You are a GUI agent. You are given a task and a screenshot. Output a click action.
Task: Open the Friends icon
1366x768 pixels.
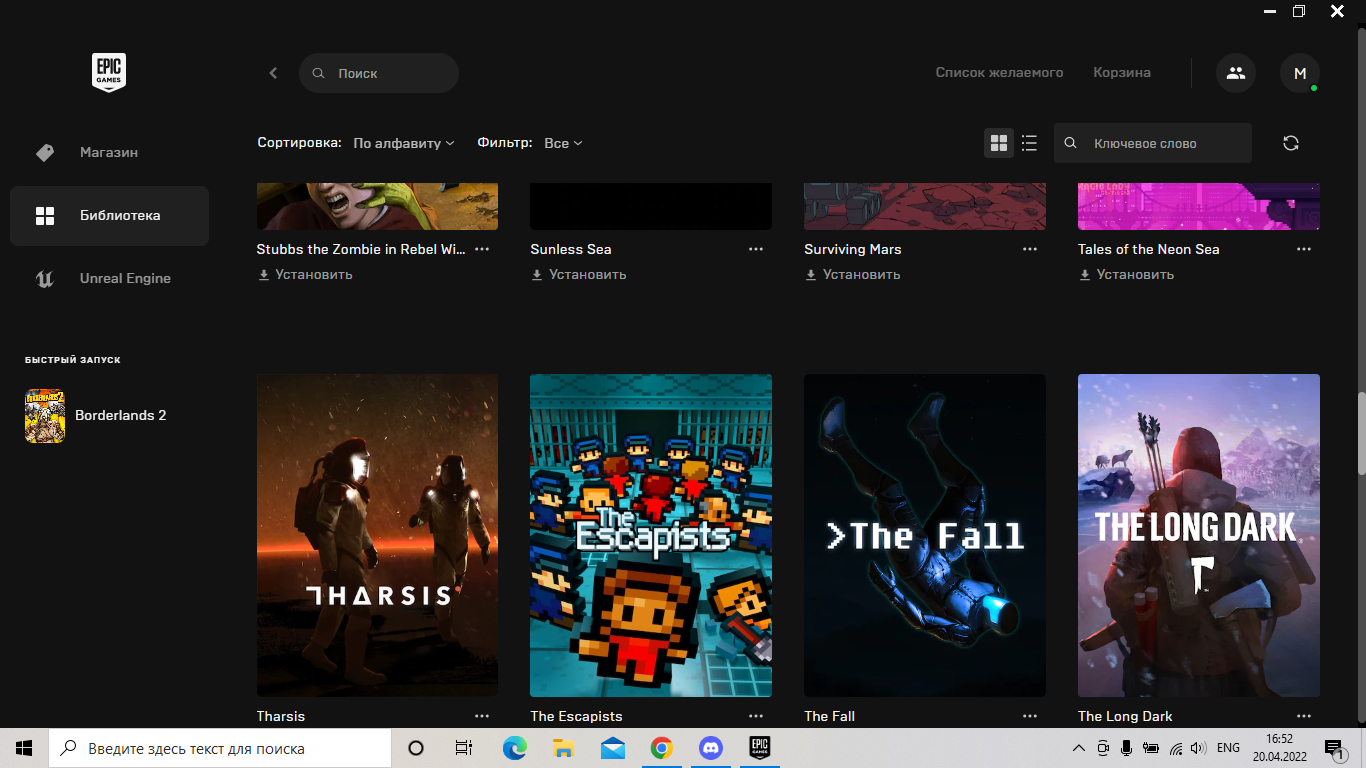tap(1236, 73)
